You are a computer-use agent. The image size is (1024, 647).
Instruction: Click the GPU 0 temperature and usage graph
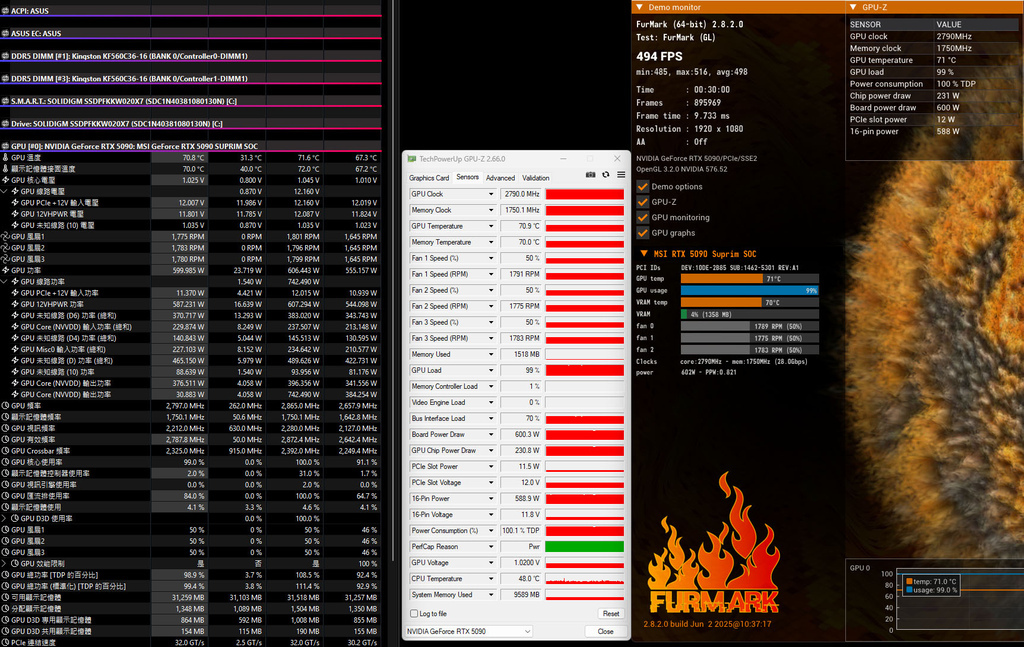(959, 601)
